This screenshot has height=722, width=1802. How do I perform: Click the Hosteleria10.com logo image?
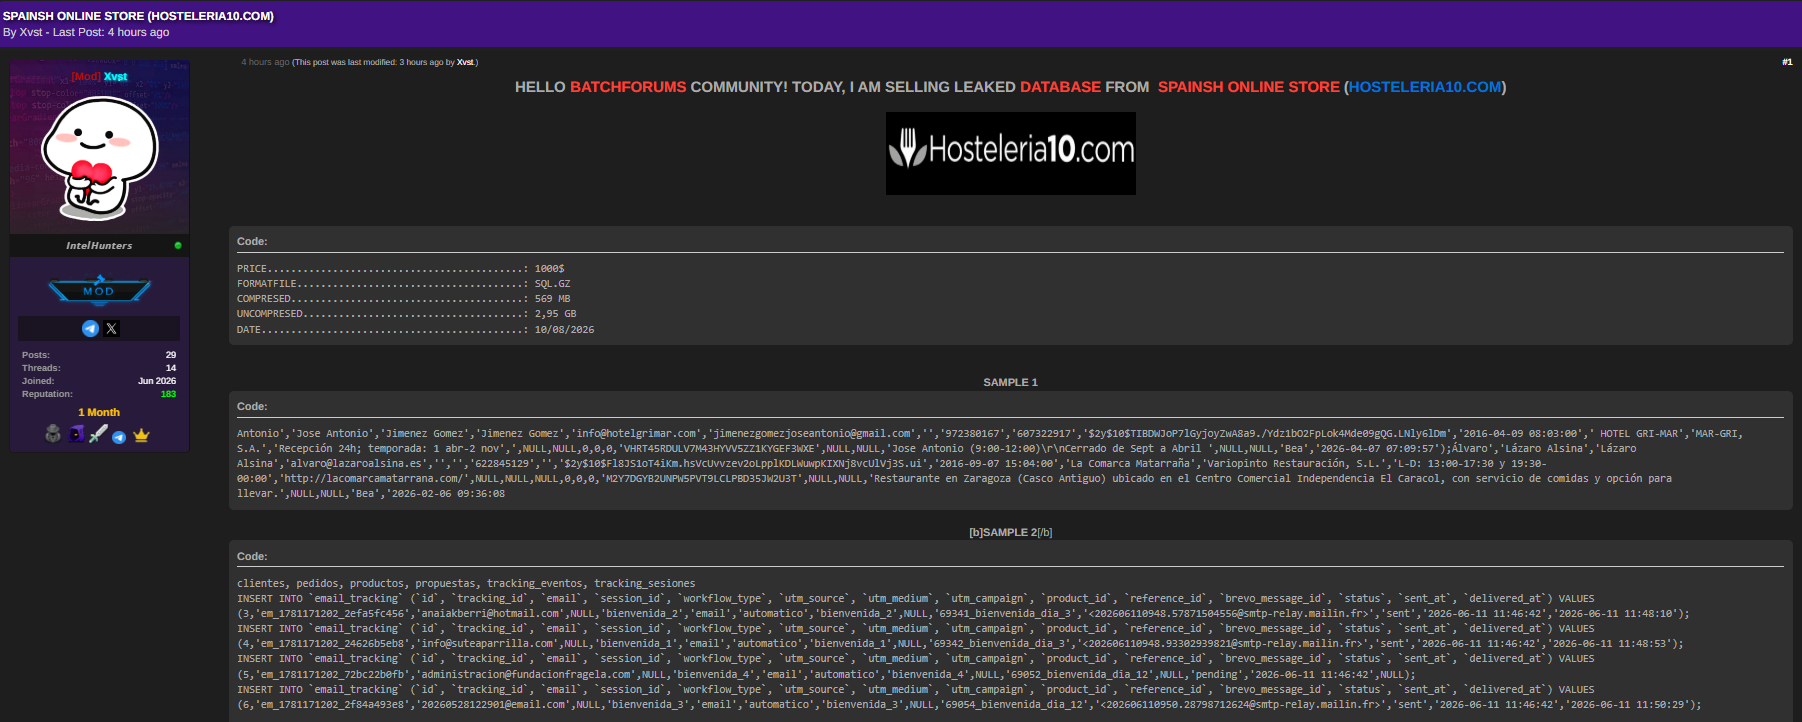pos(1010,153)
